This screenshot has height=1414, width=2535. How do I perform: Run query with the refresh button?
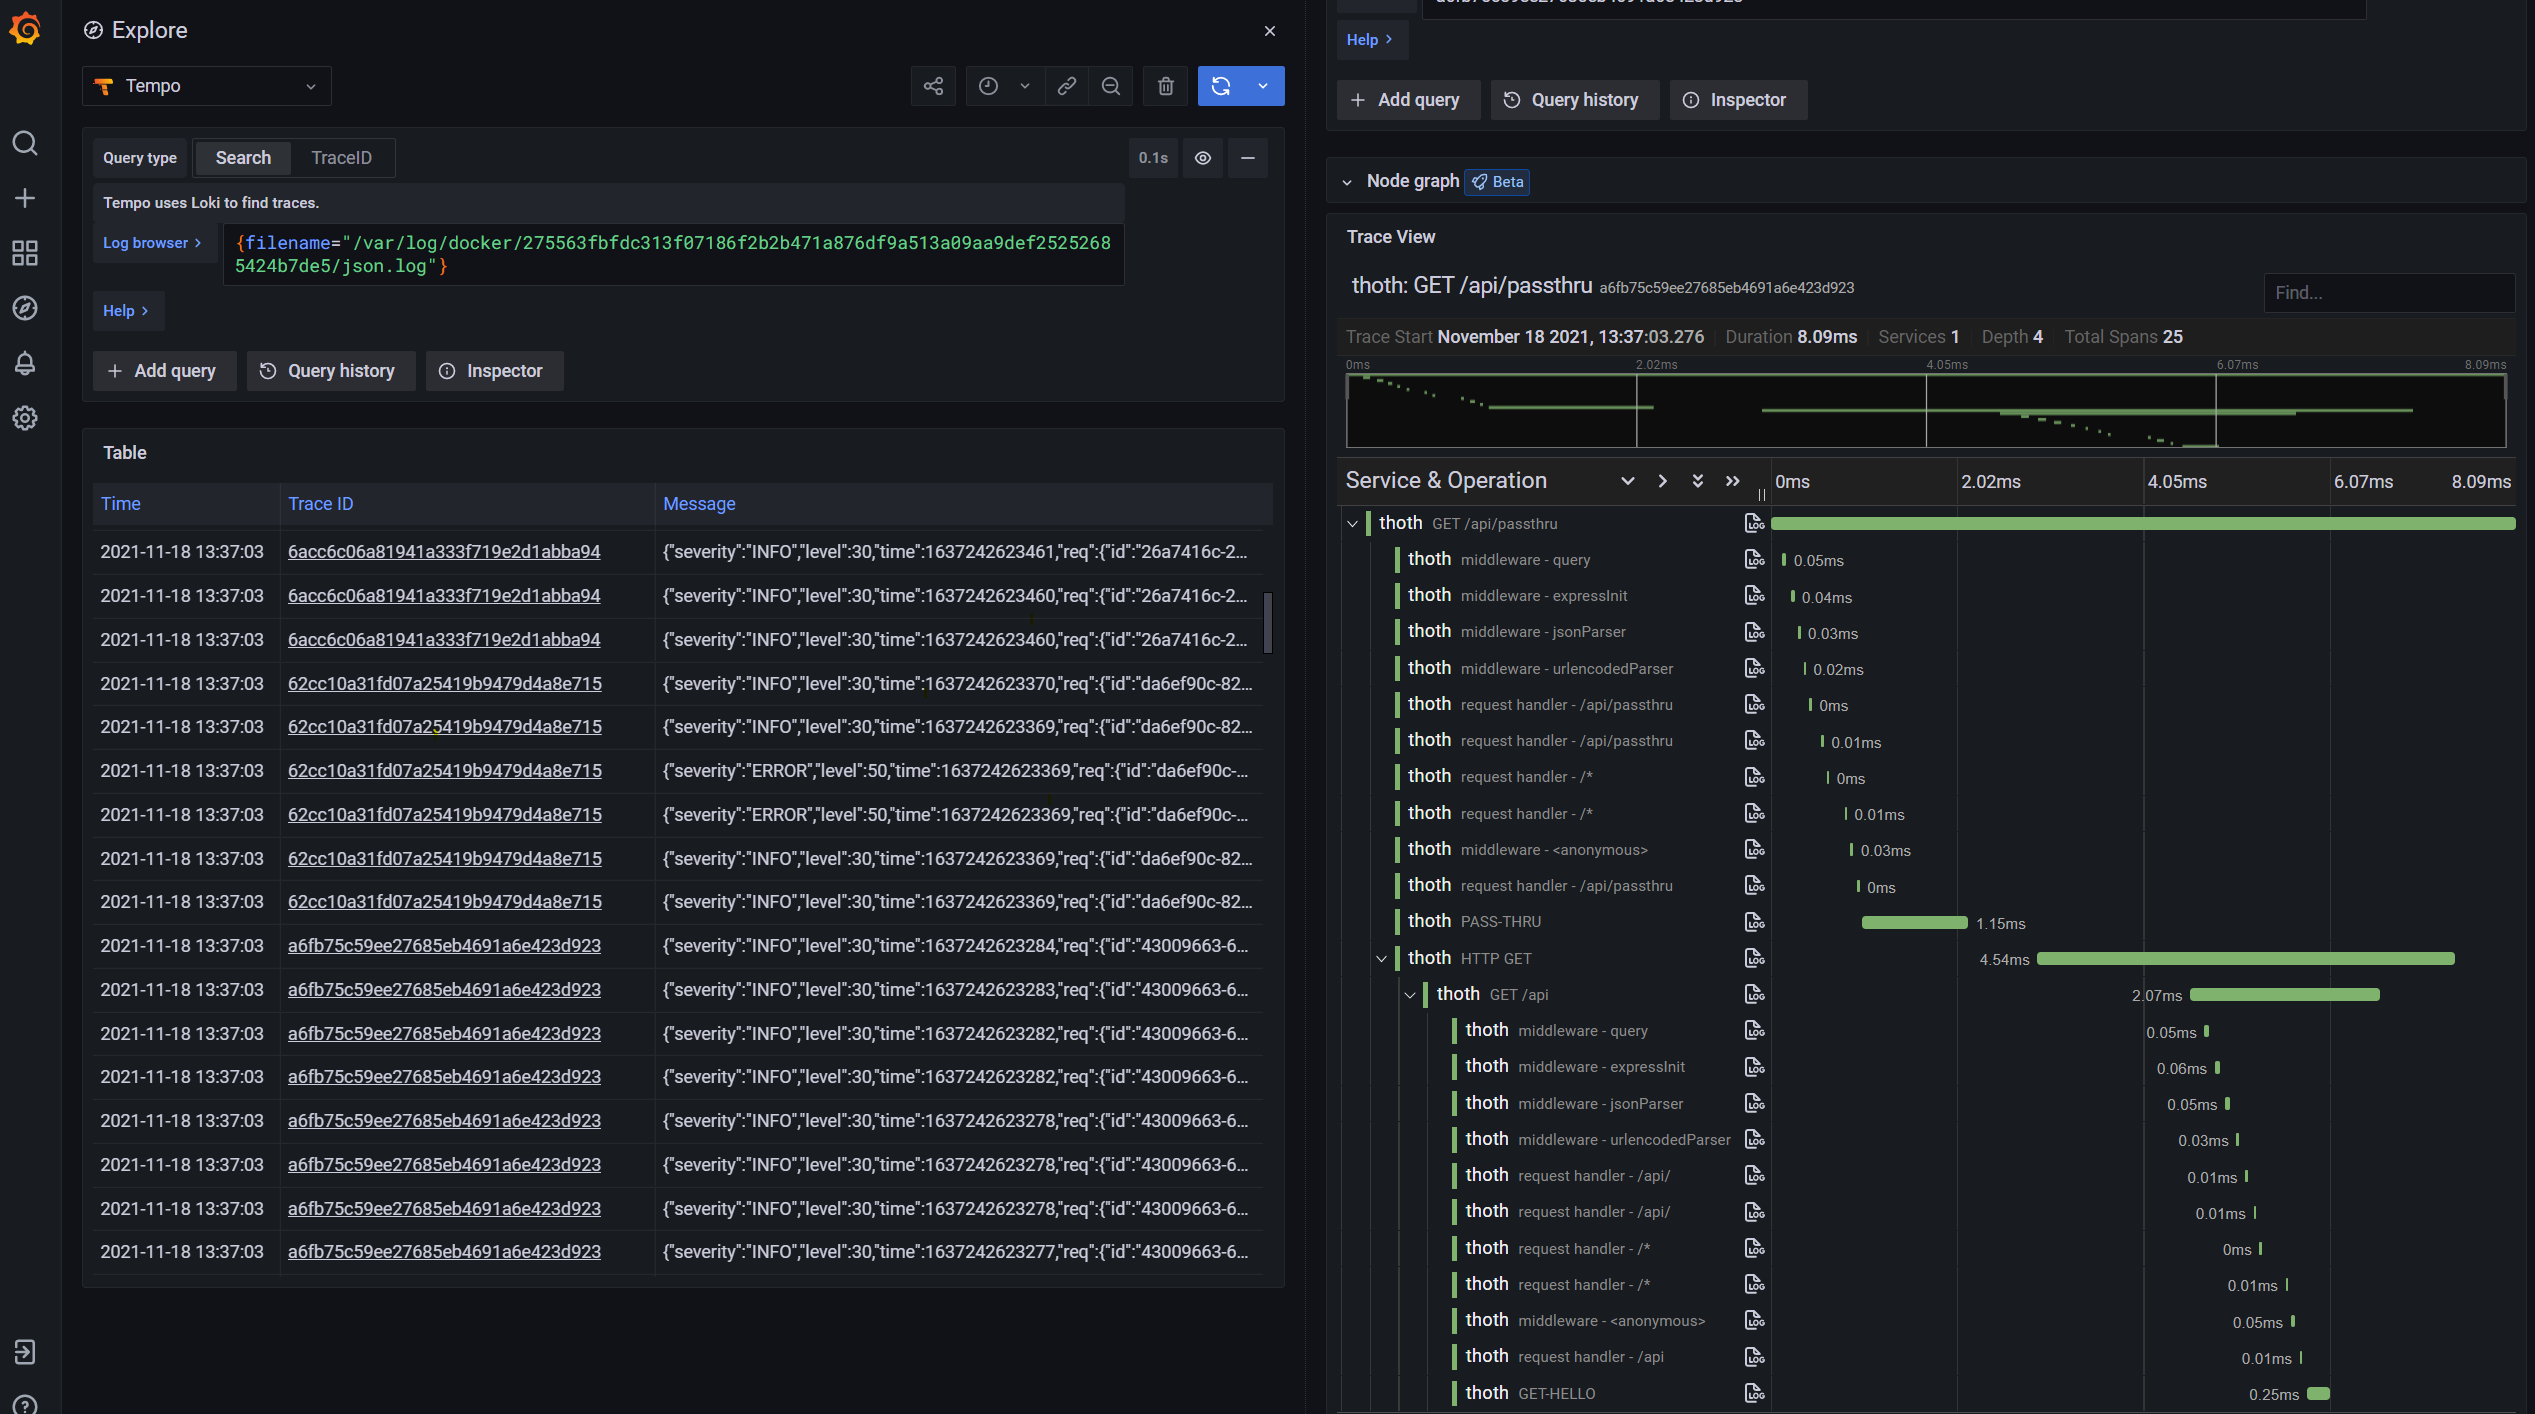pos(1220,86)
